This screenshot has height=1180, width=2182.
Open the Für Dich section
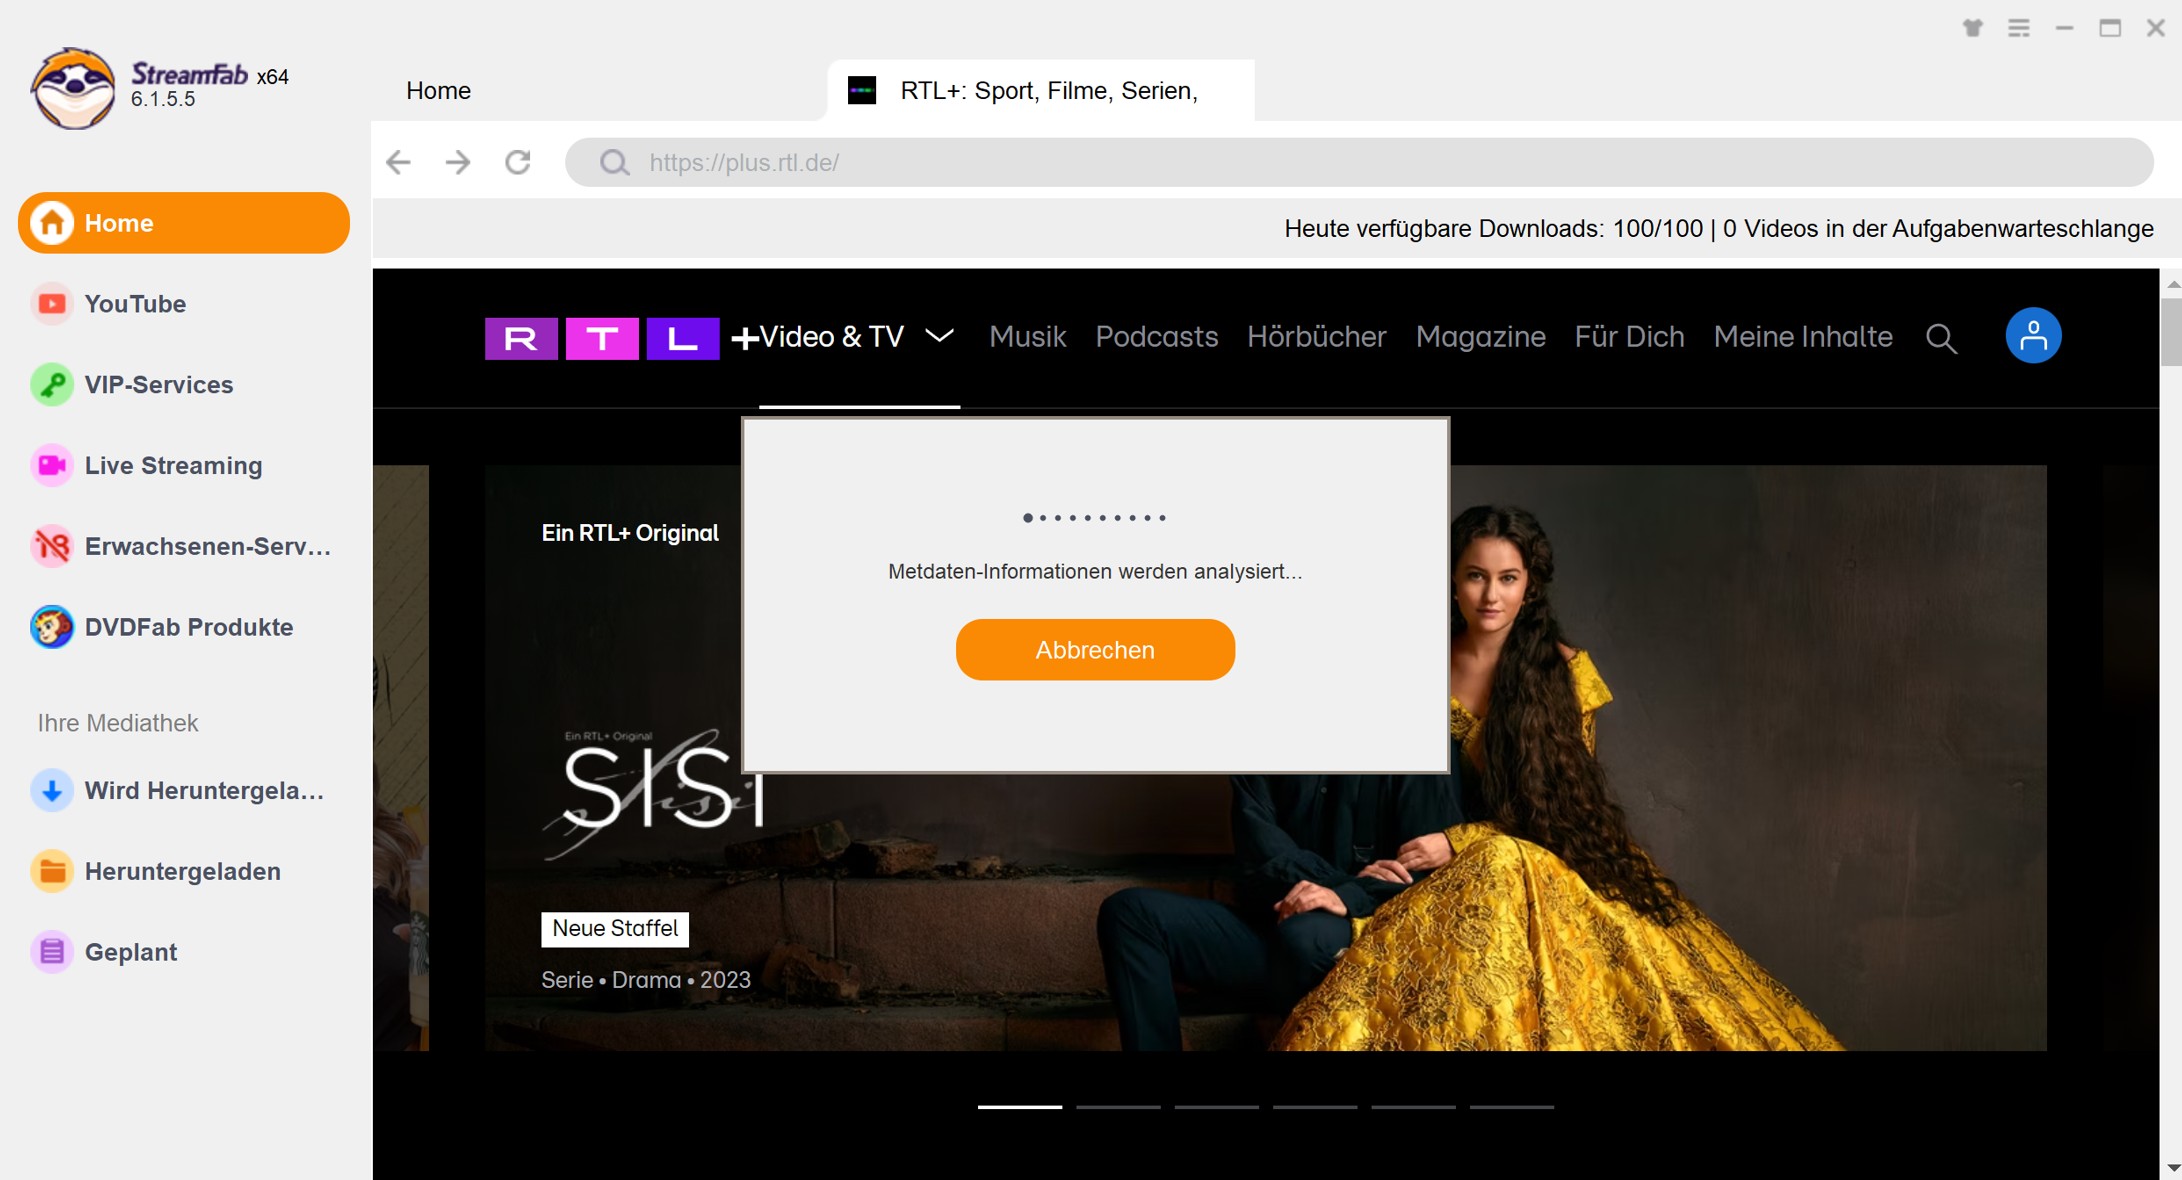[x=1629, y=337]
